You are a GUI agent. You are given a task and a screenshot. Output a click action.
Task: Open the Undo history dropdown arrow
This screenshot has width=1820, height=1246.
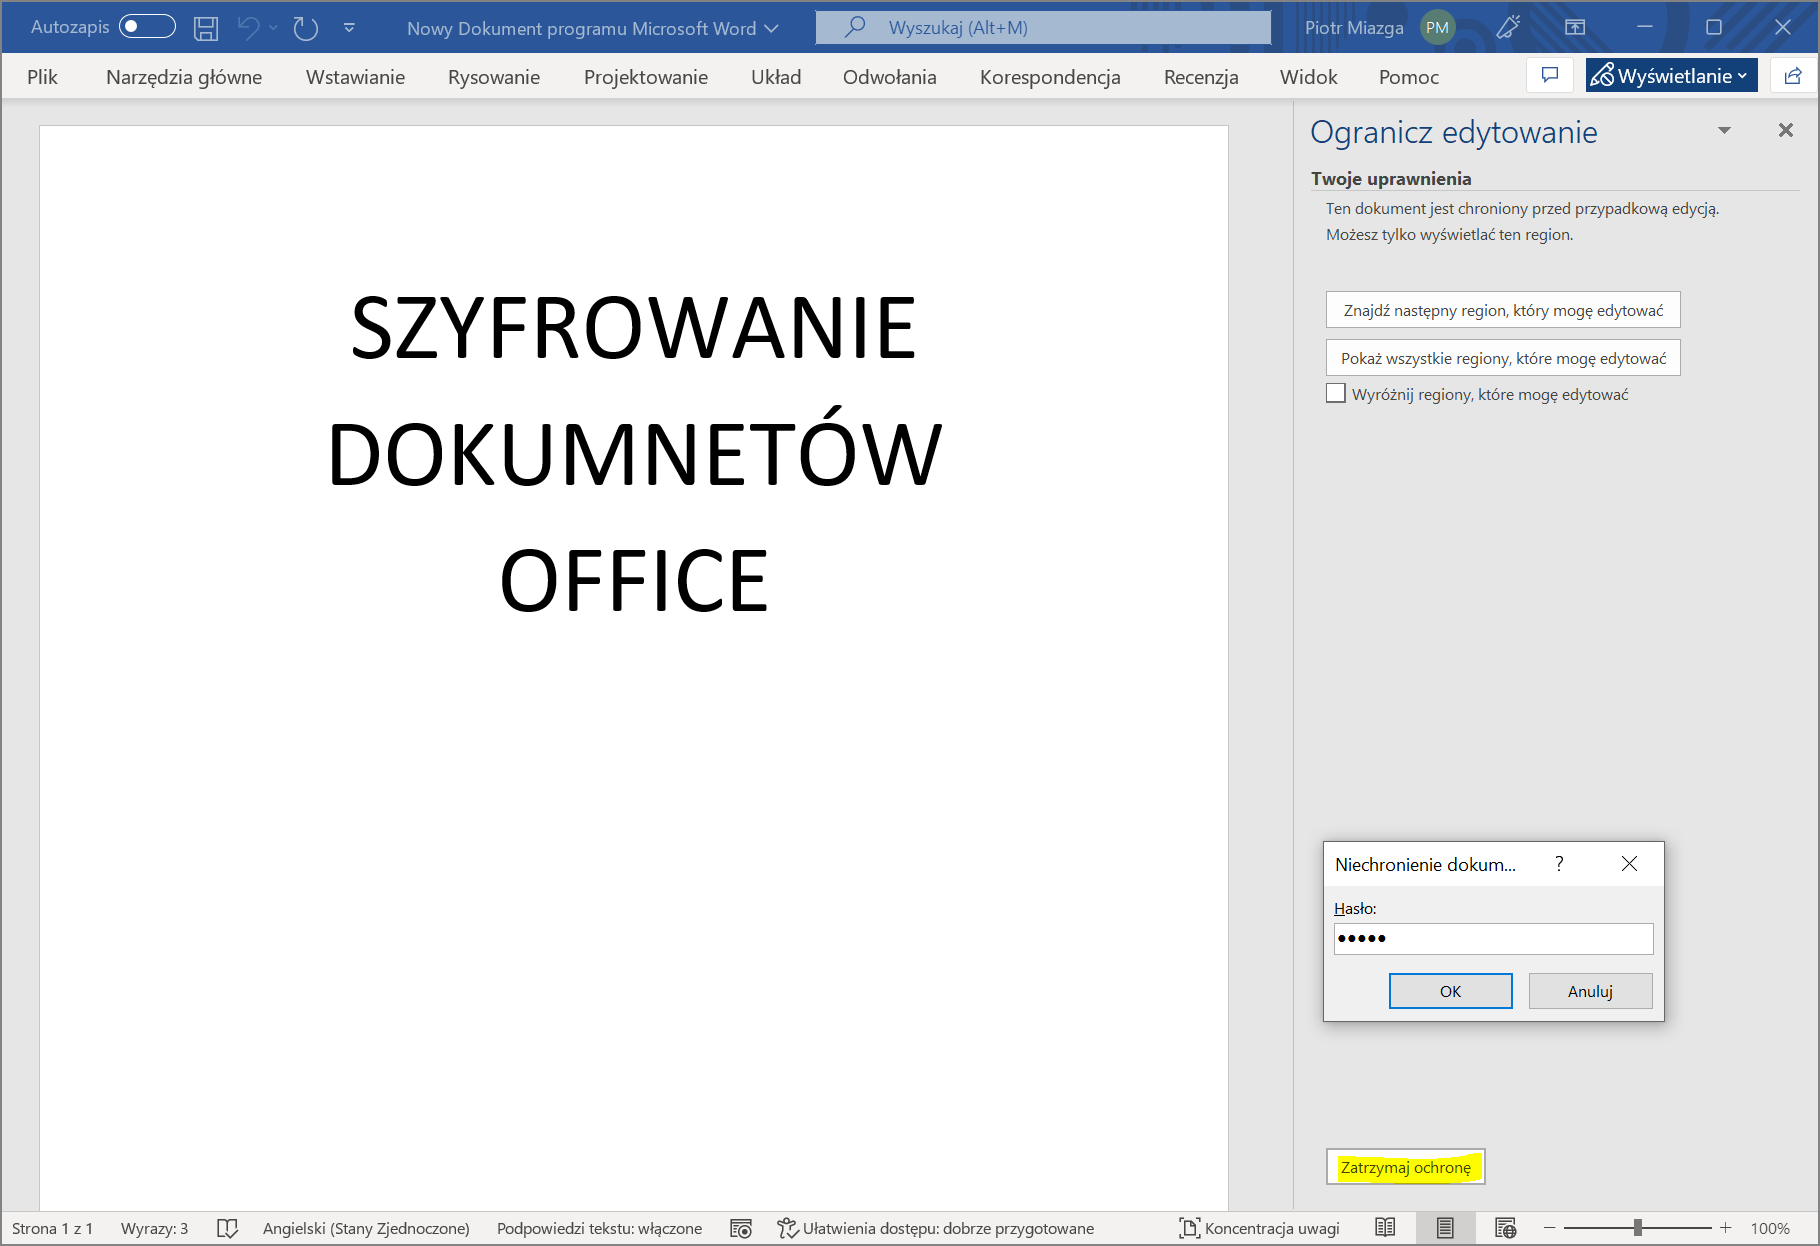273,28
